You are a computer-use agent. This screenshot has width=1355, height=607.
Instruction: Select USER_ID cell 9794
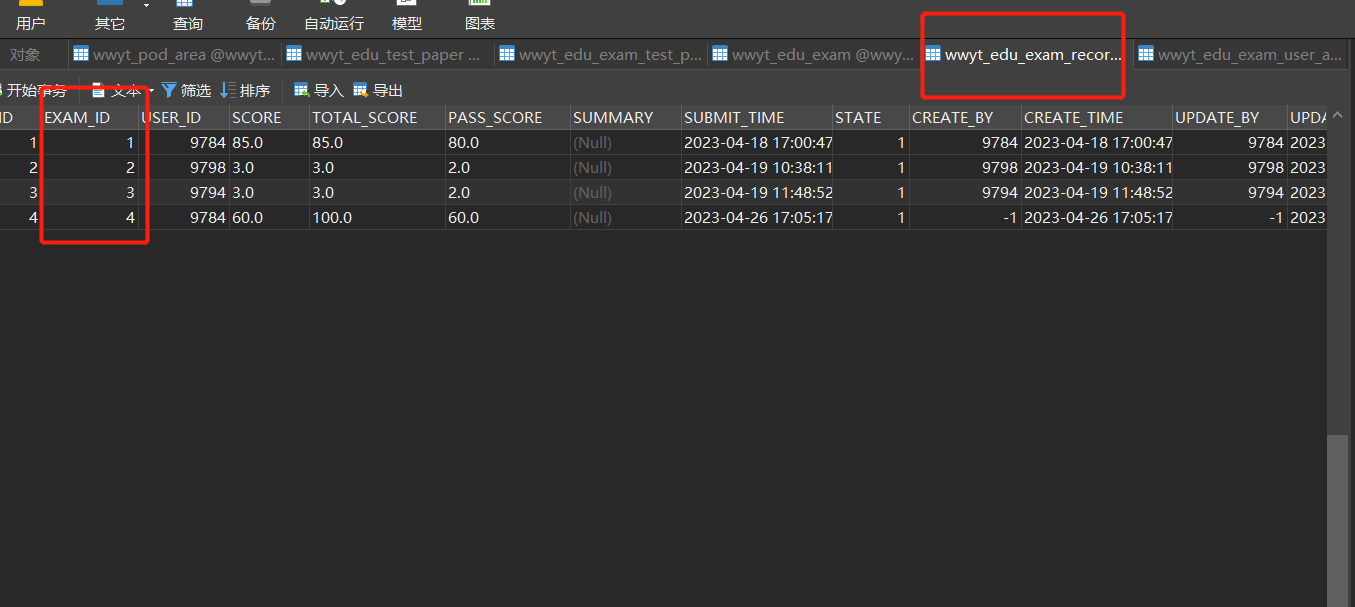(x=184, y=192)
